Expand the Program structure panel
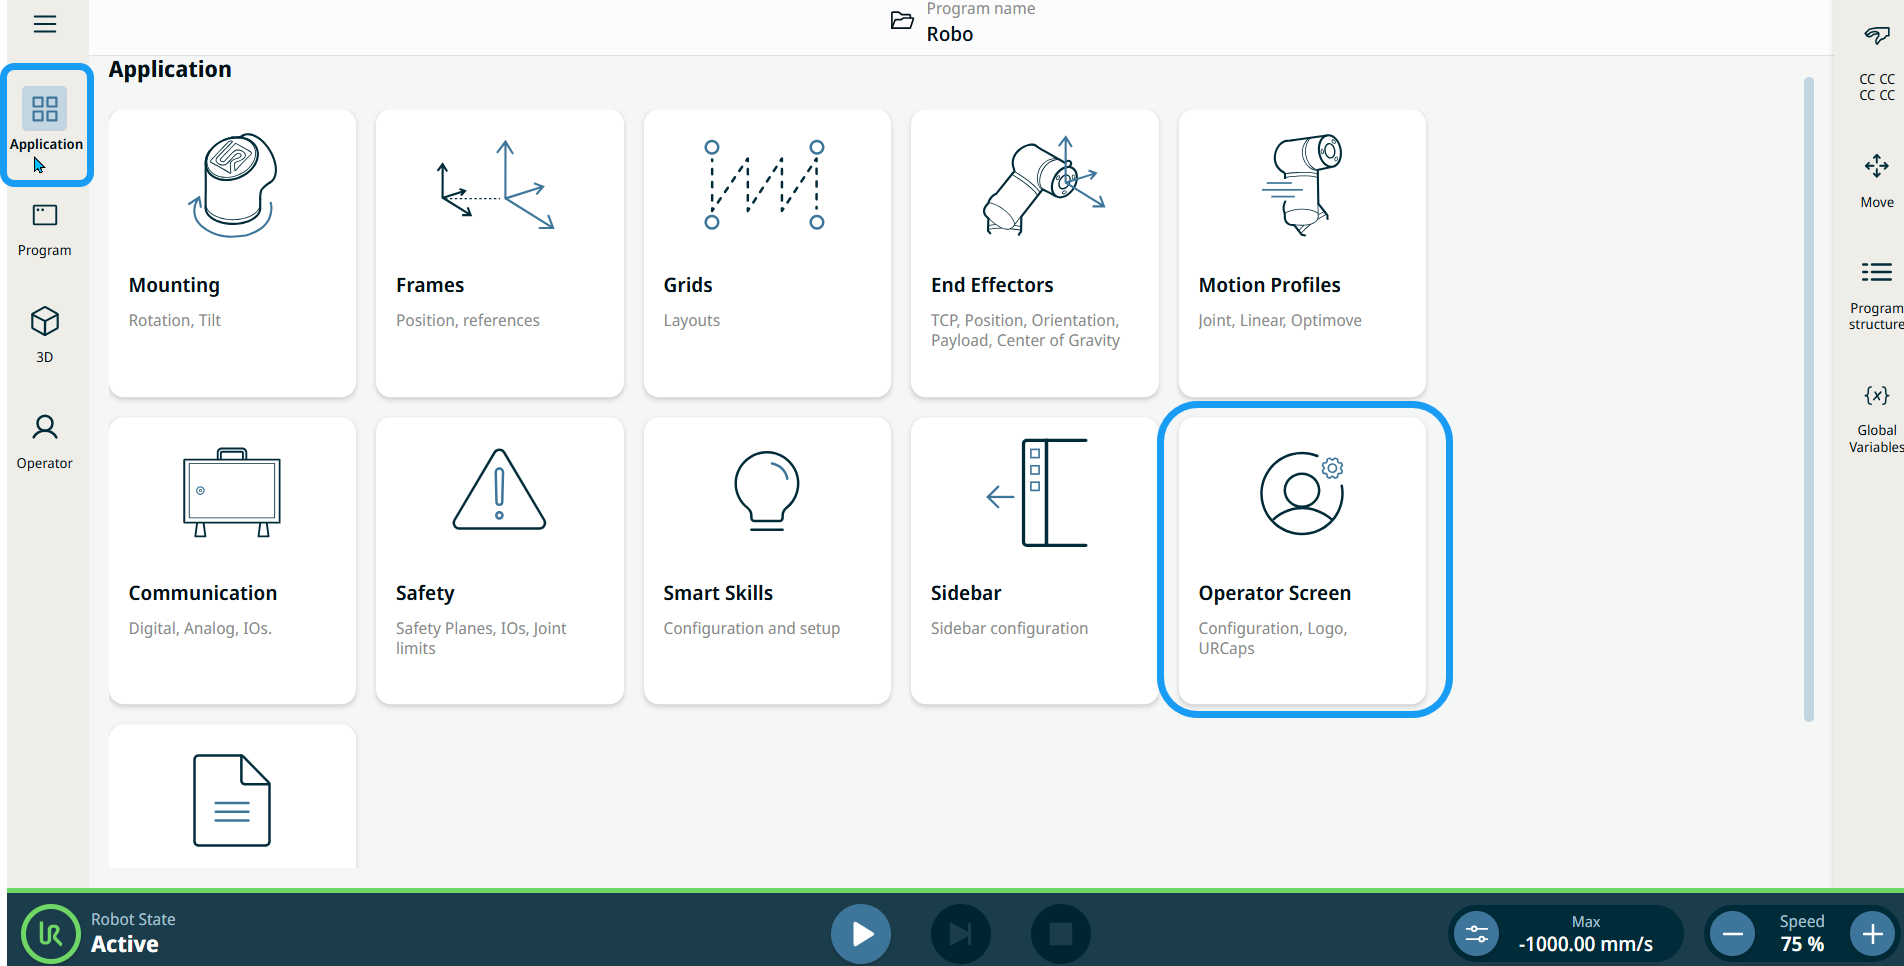The image size is (1904, 966). pyautogui.click(x=1876, y=292)
